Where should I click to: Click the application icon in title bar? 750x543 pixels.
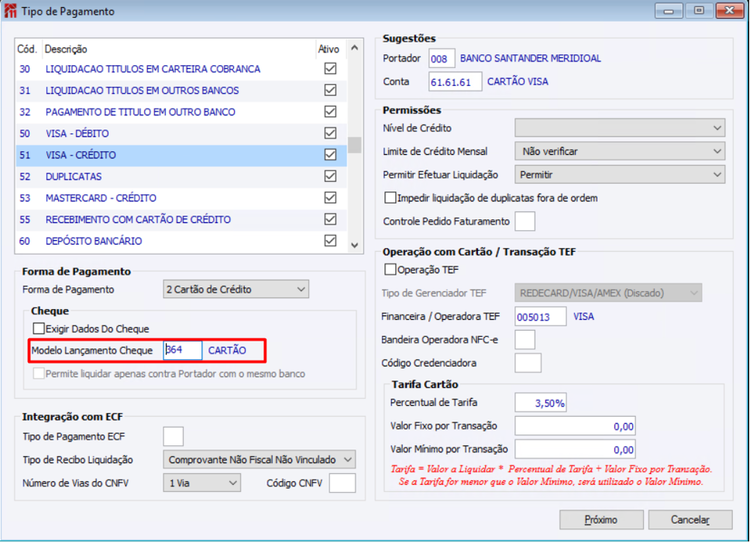(10, 11)
